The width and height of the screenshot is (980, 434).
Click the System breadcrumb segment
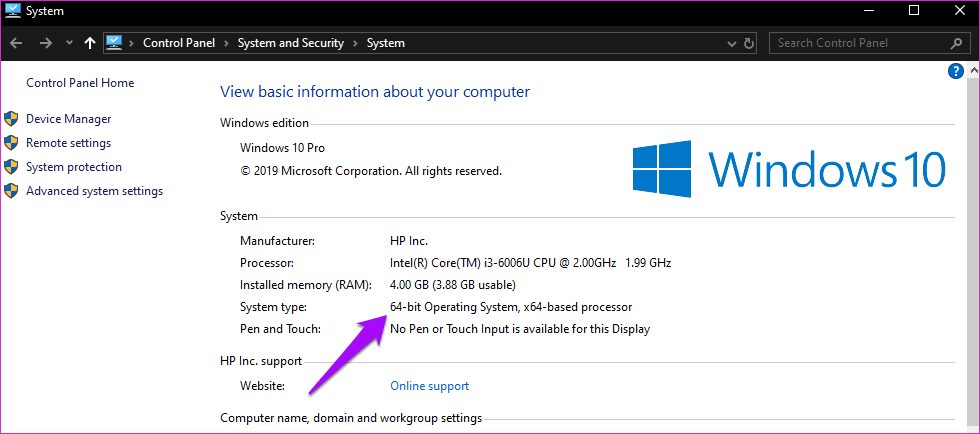point(386,43)
